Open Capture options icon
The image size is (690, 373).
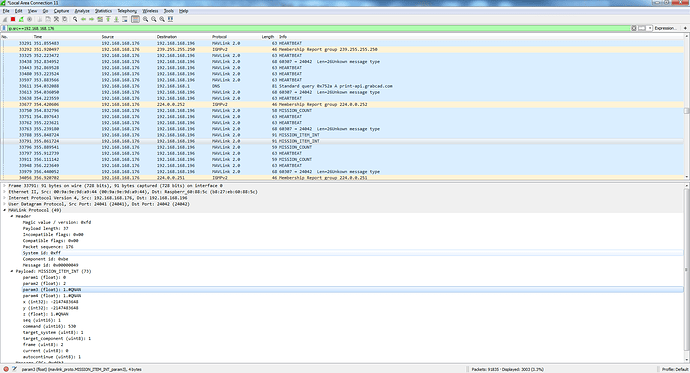[29, 19]
